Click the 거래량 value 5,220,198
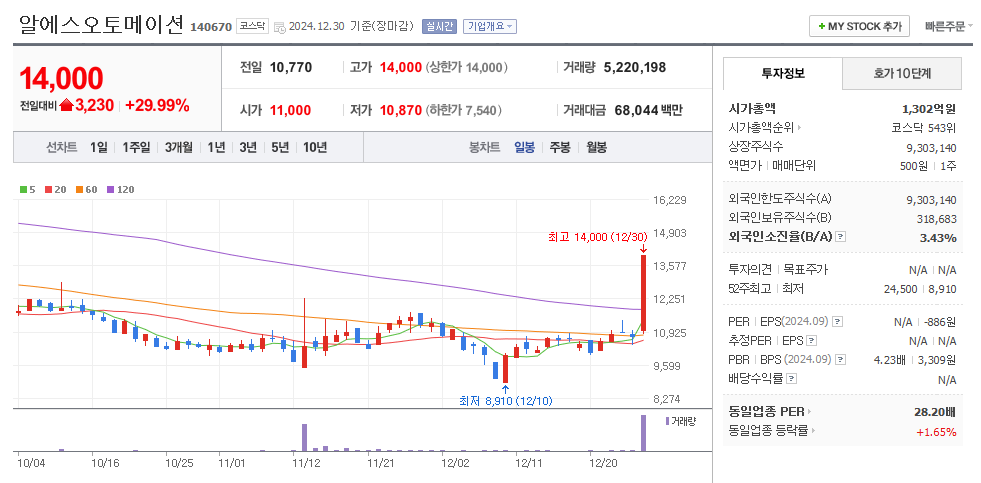Image resolution: width=981 pixels, height=483 pixels. pos(634,68)
